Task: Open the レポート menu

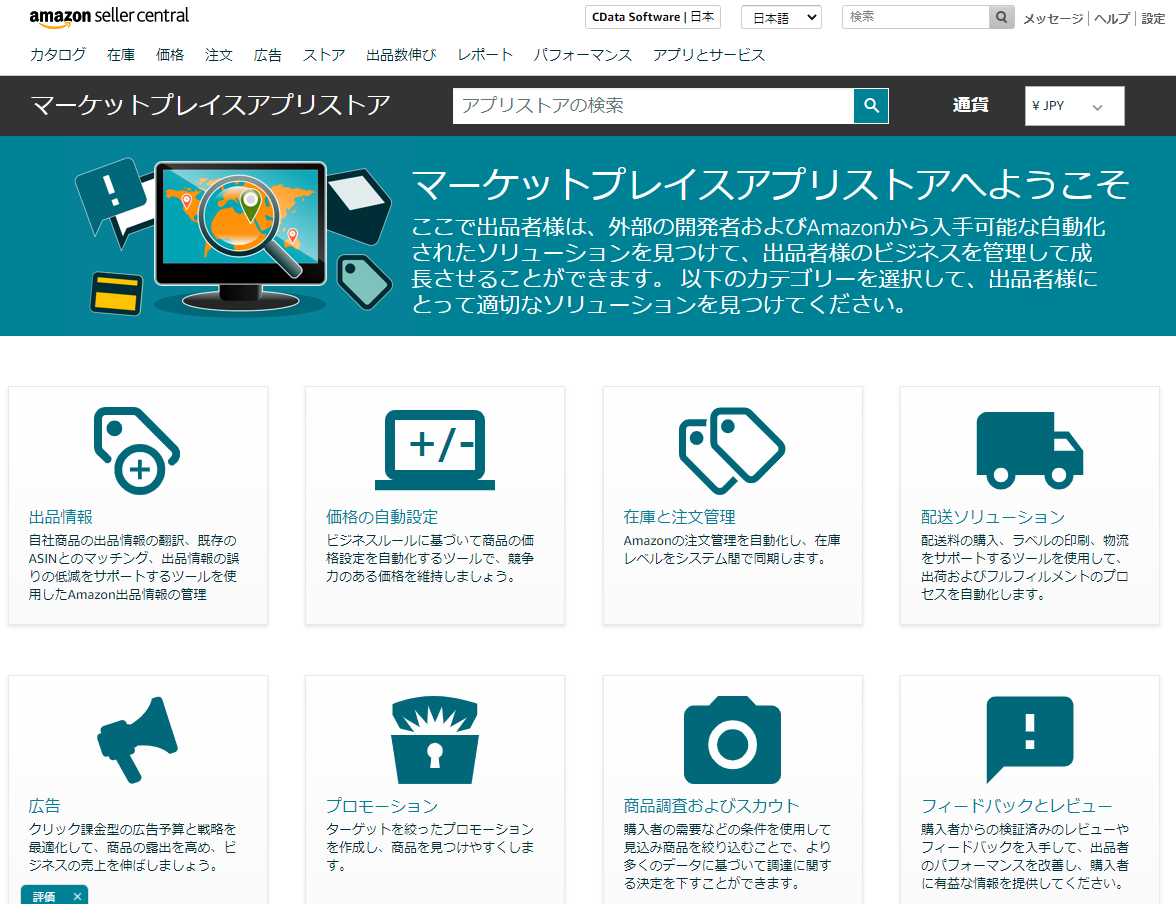Action: (485, 55)
